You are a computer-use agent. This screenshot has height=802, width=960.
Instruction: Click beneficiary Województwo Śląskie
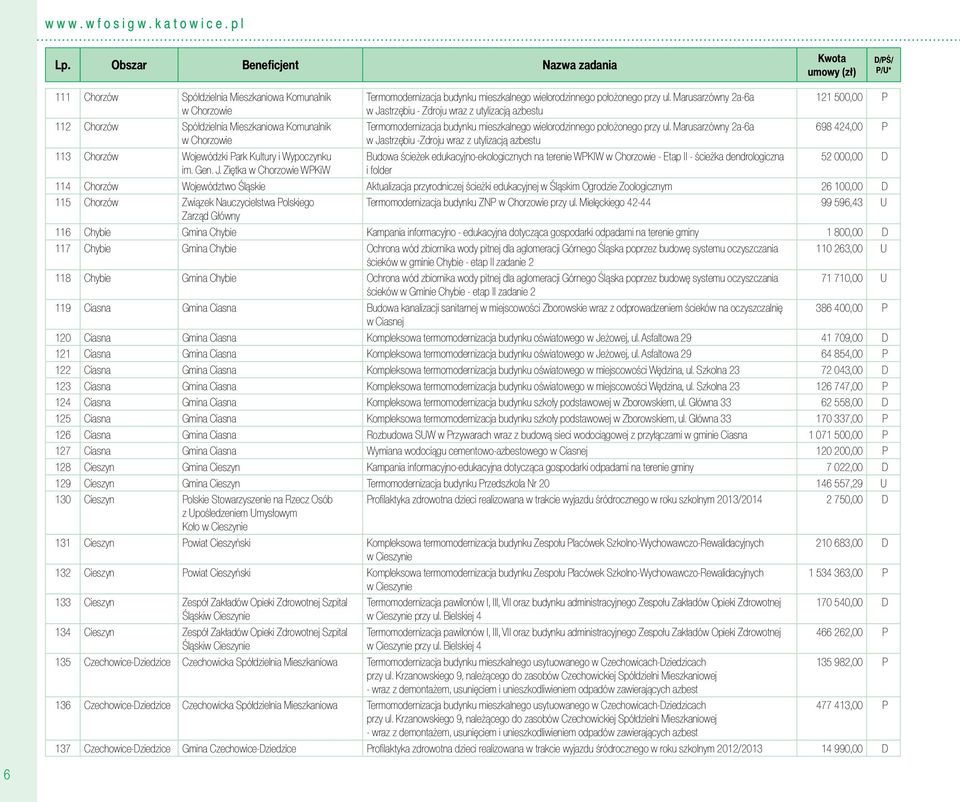point(223,186)
